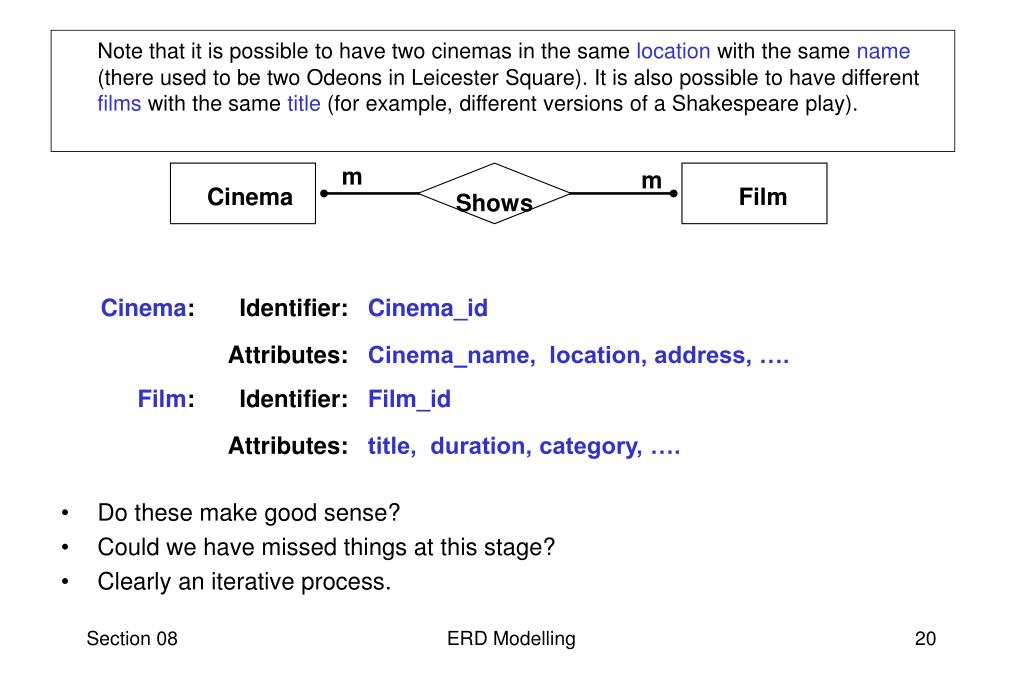Click the blue Film: heading
Viewport: 1023px width, 682px height.
(166, 399)
